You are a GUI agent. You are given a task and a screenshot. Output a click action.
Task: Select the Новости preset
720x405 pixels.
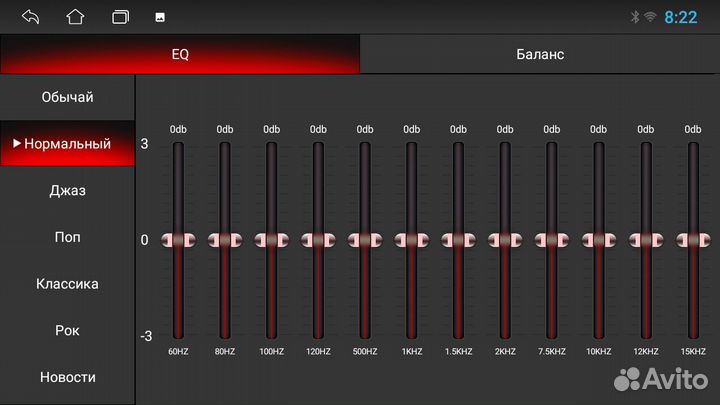click(67, 377)
